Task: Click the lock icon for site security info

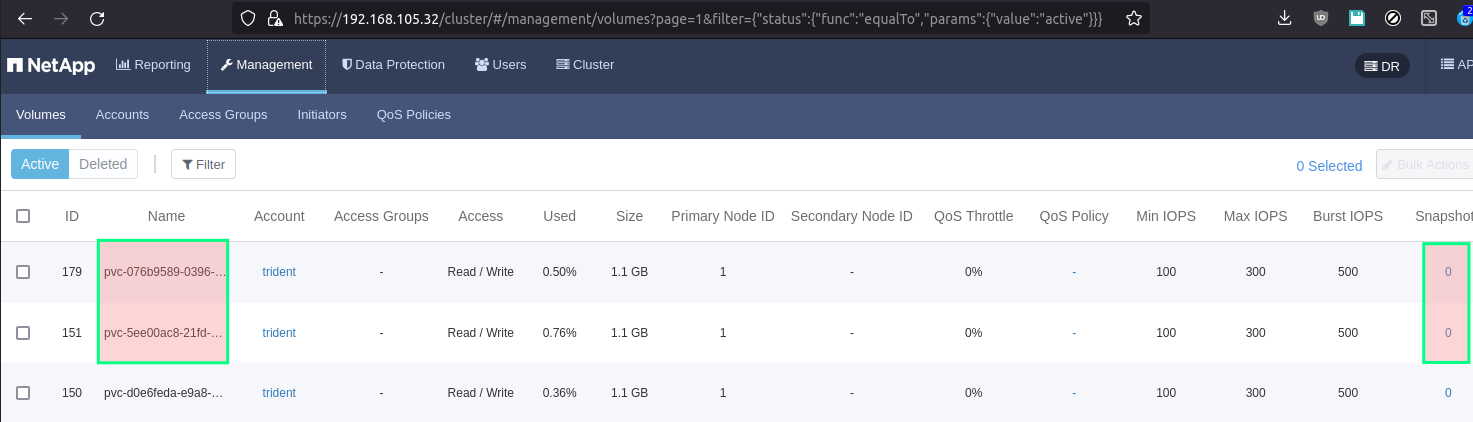Action: [275, 19]
